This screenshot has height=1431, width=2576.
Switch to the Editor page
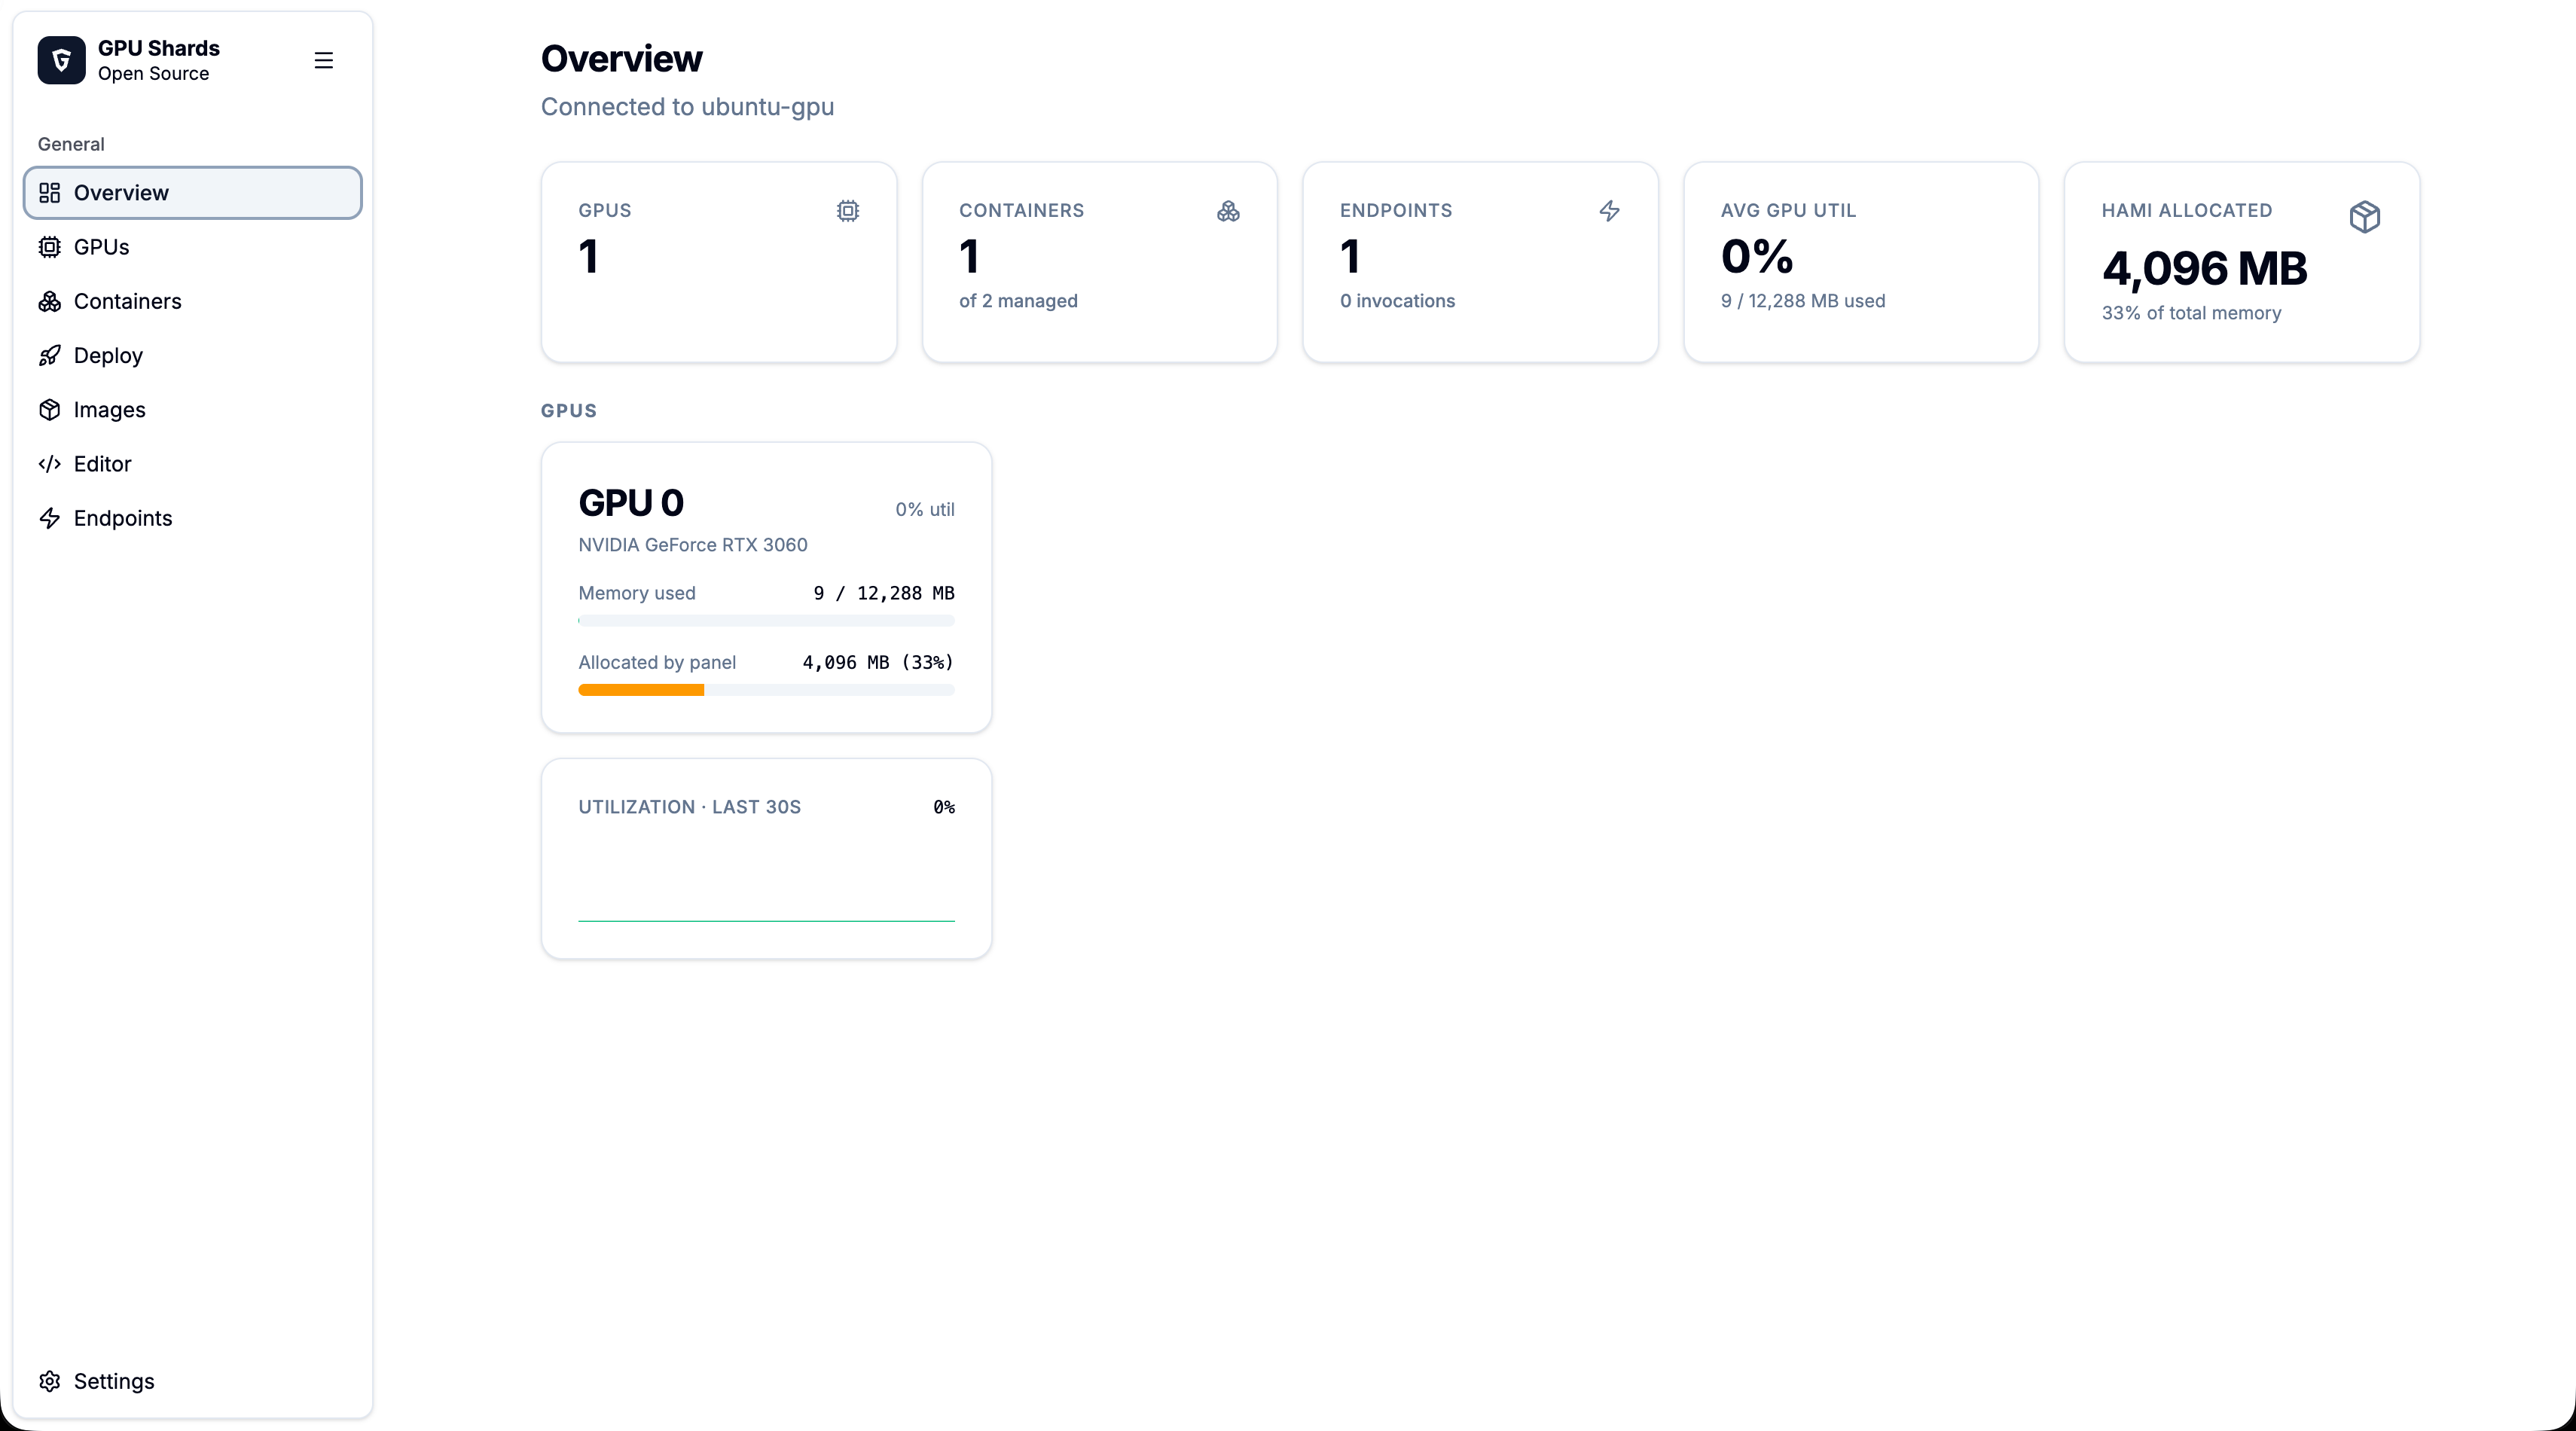(x=193, y=464)
